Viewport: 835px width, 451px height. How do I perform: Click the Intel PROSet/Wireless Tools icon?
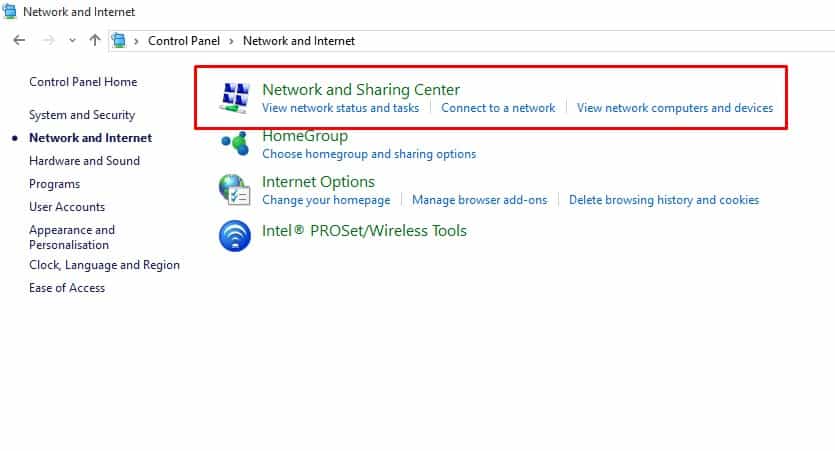(233, 235)
